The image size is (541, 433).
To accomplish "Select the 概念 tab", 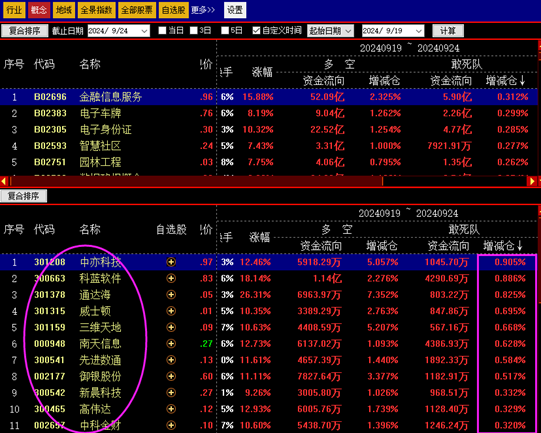I will (x=39, y=10).
